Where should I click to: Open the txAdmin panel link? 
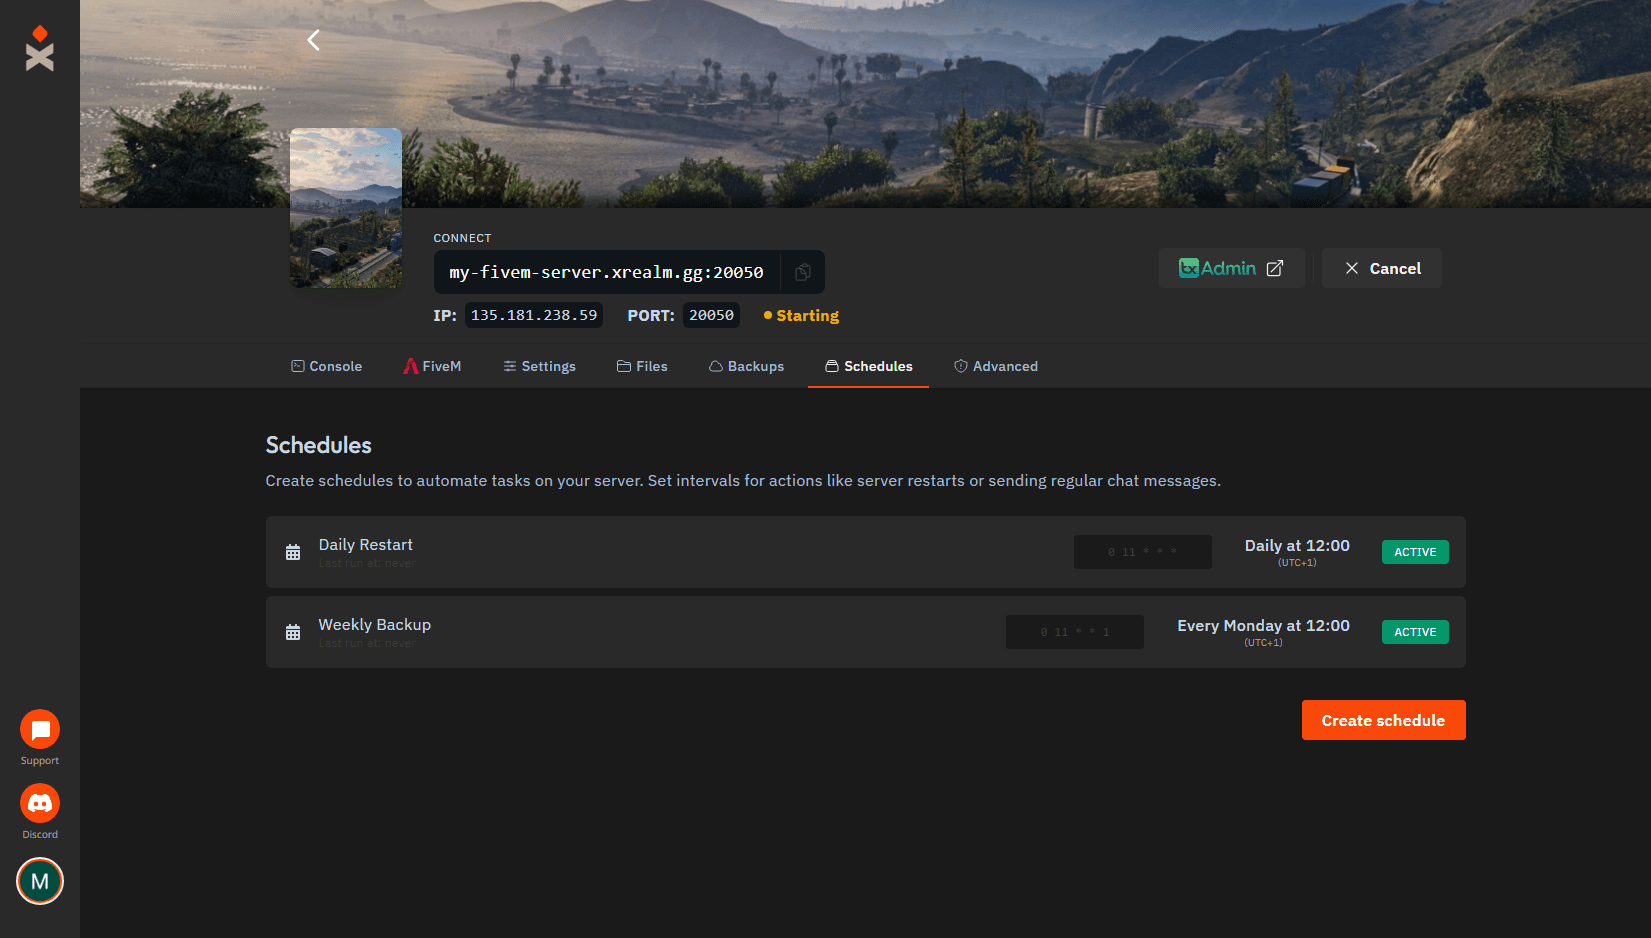[1231, 268]
